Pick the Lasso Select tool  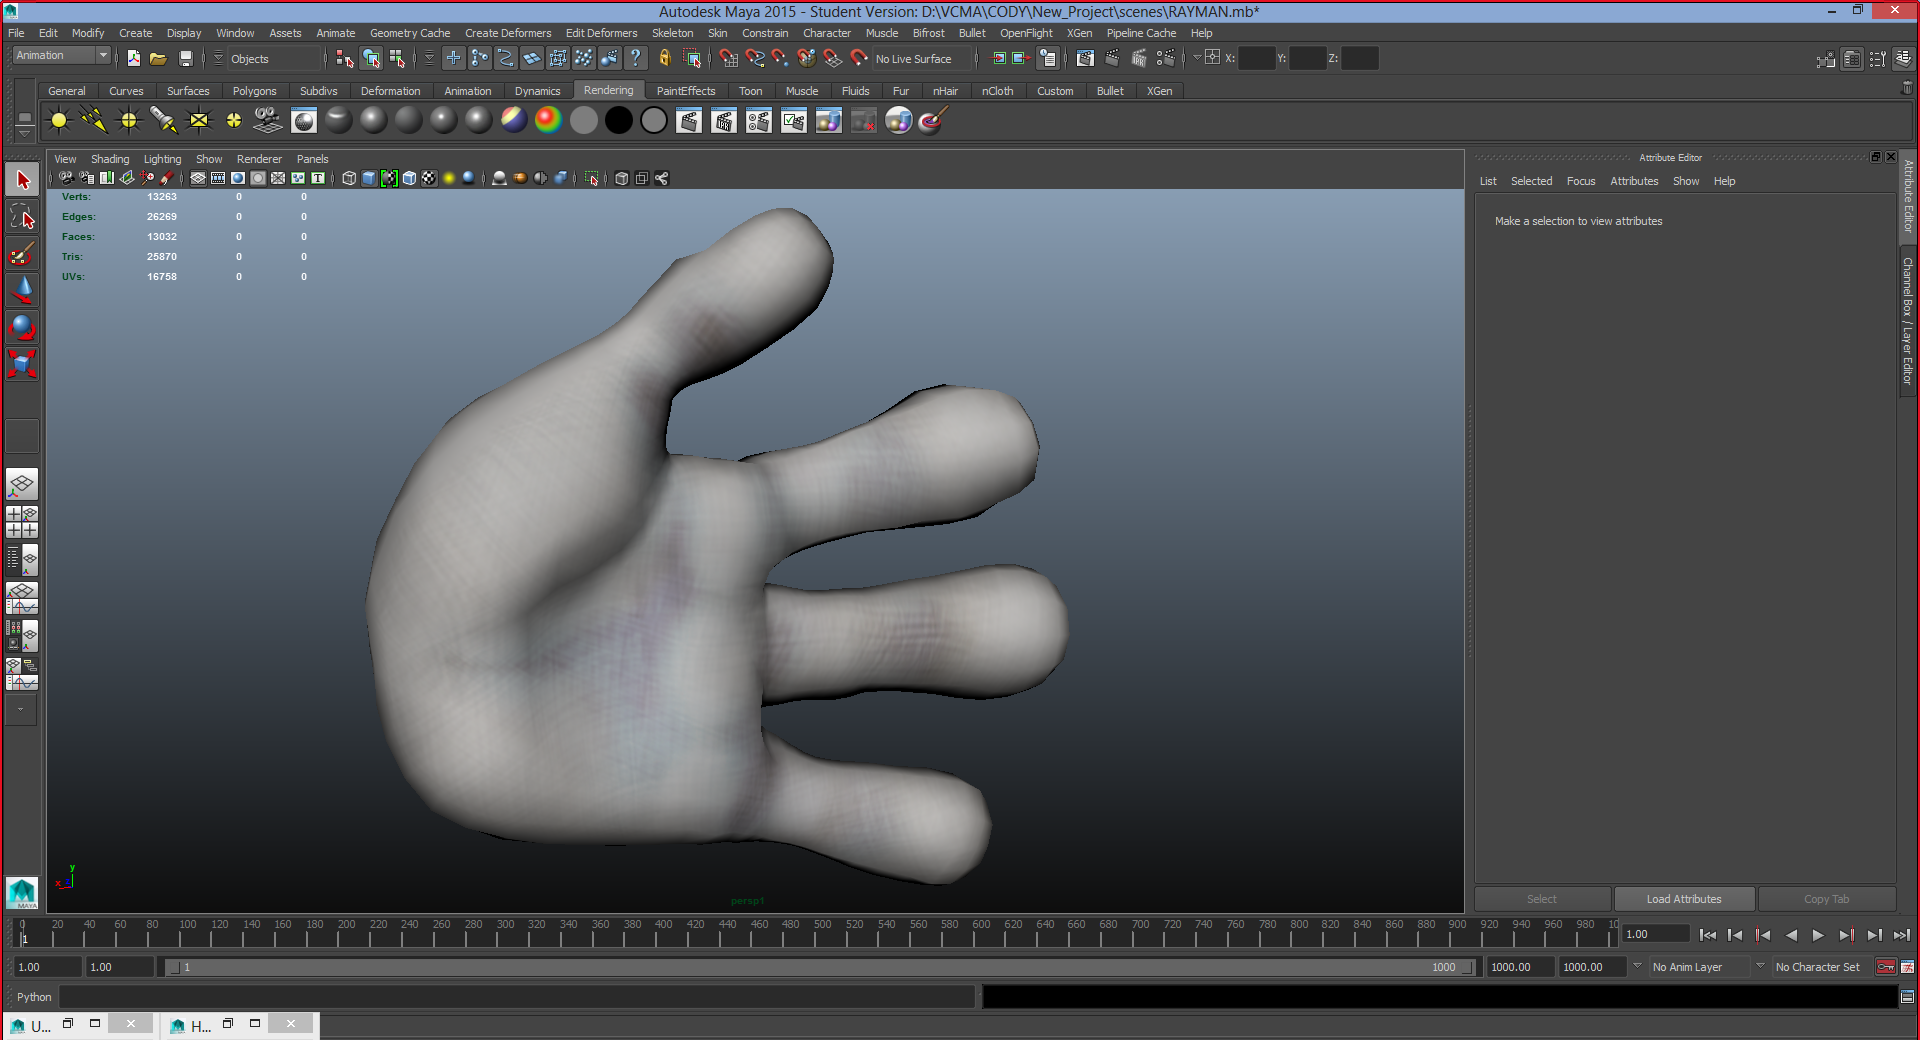(x=22, y=217)
